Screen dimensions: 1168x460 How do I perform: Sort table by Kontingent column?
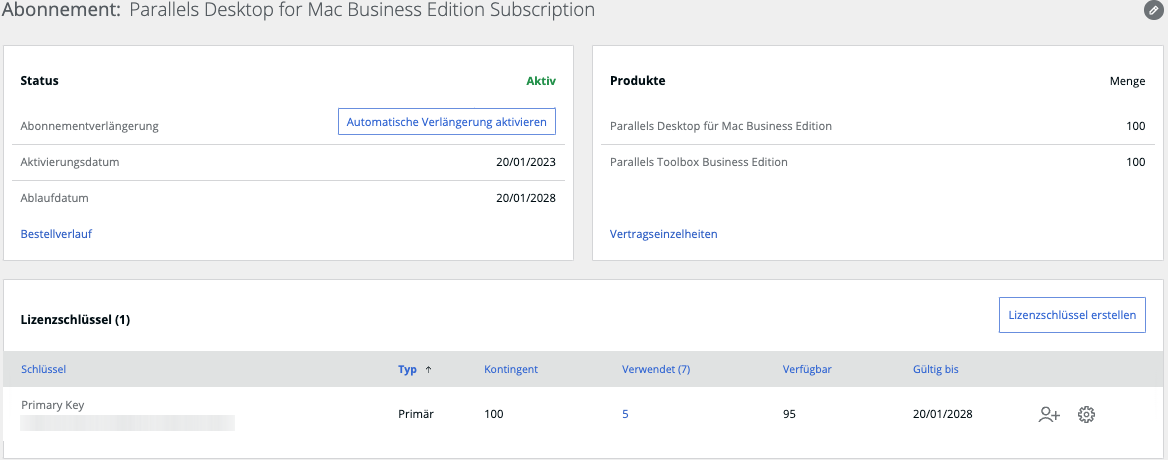pyautogui.click(x=511, y=368)
